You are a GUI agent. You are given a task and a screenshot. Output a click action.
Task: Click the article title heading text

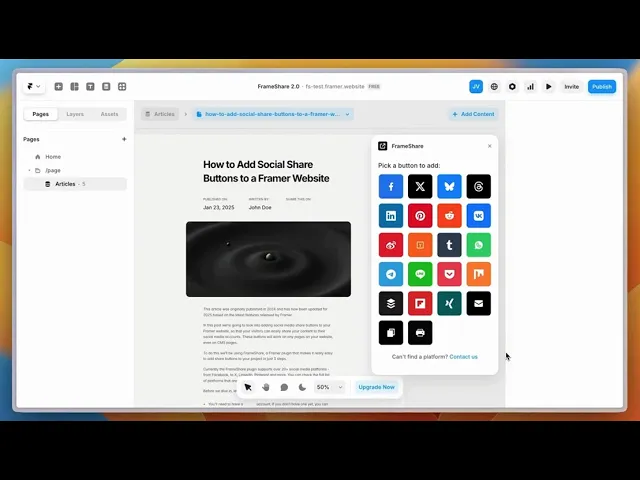pyautogui.click(x=266, y=171)
